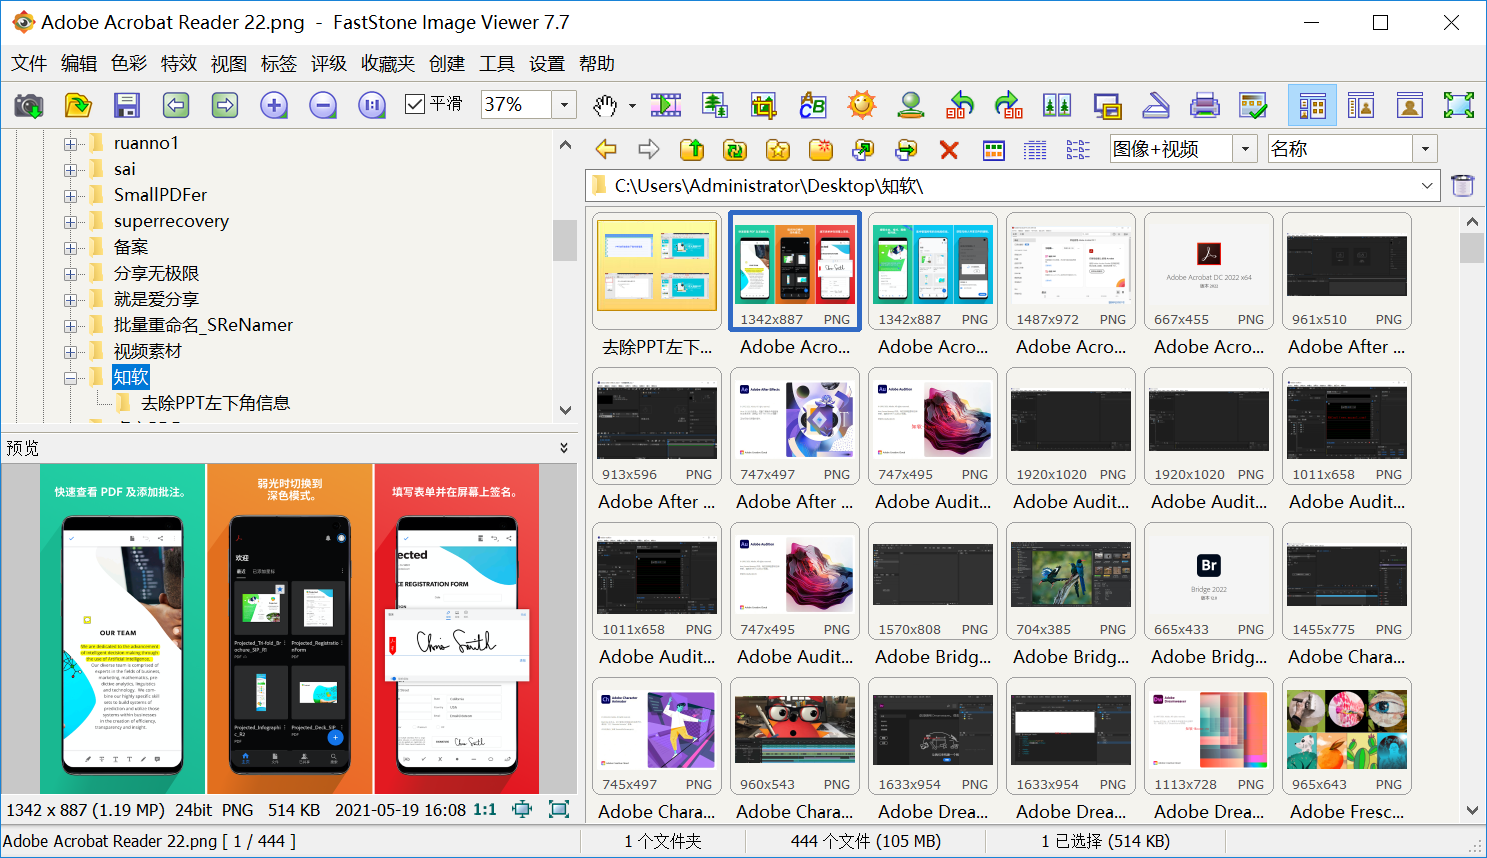Expand the folder path dropdown
This screenshot has width=1487, height=858.
tap(1427, 186)
